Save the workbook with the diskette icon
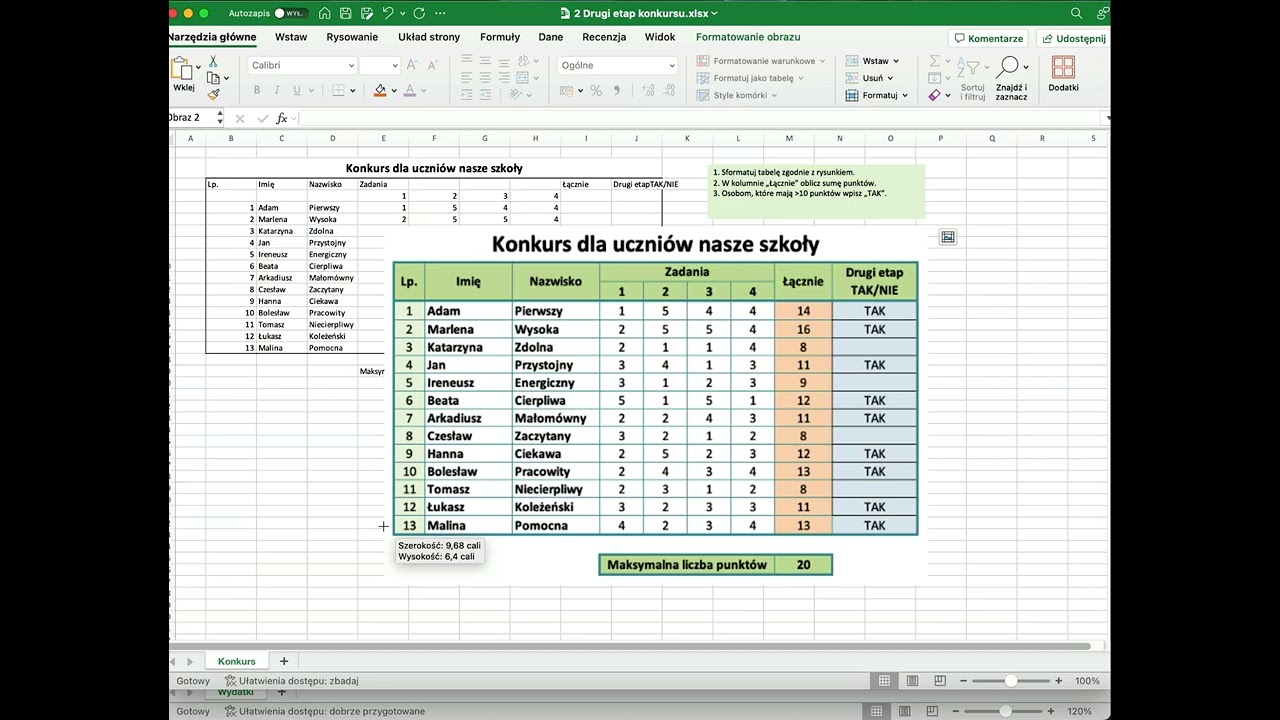1280x720 pixels. (x=345, y=13)
